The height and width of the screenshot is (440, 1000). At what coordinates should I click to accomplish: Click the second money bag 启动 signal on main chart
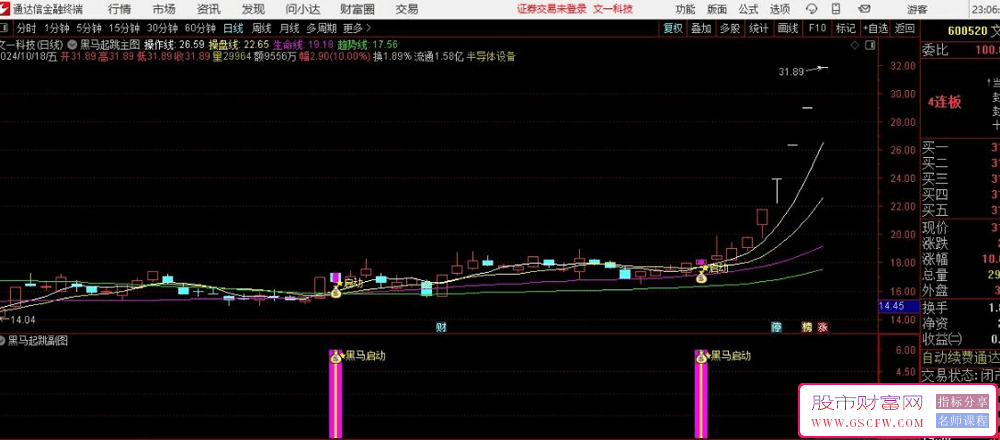click(702, 277)
